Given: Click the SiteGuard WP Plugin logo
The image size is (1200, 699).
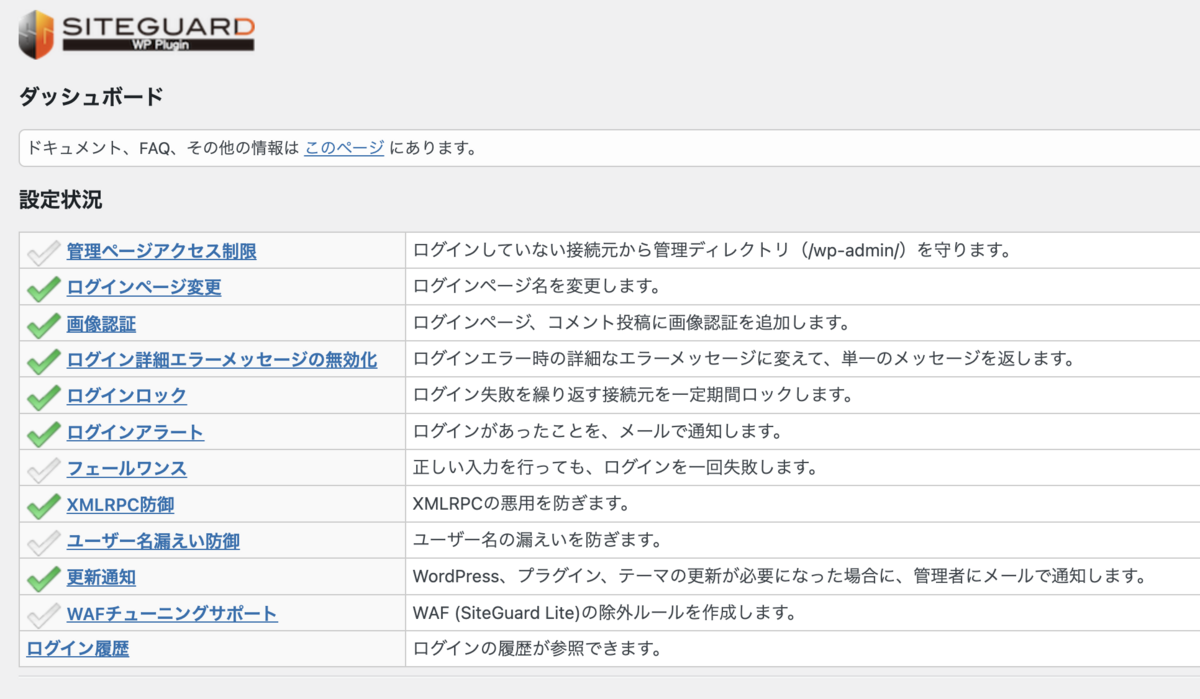Looking at the screenshot, I should click(x=136, y=34).
